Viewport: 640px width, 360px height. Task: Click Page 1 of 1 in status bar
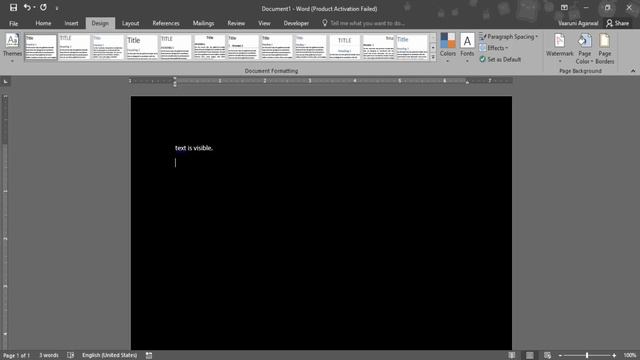click(16, 356)
